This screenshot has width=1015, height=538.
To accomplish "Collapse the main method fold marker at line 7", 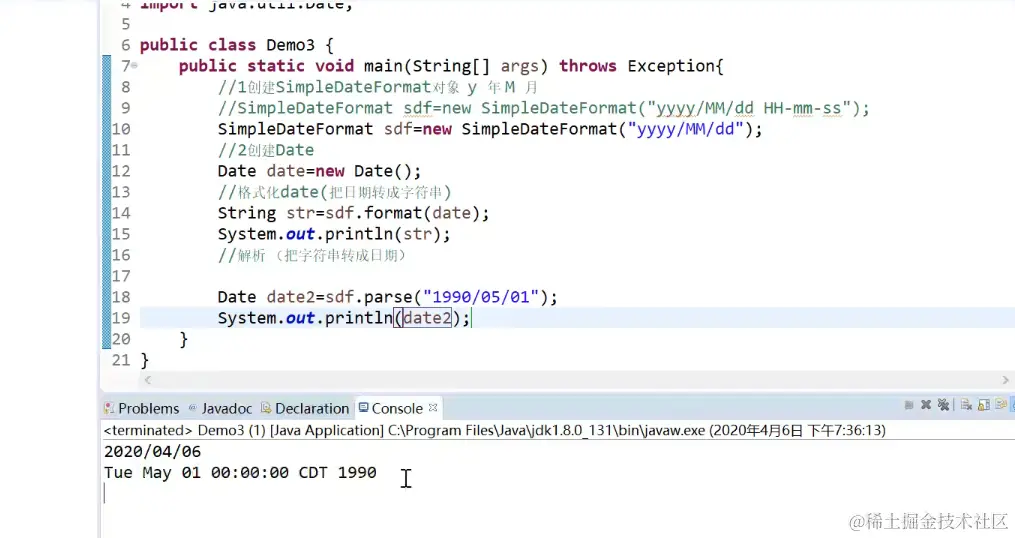I will (x=134, y=65).
